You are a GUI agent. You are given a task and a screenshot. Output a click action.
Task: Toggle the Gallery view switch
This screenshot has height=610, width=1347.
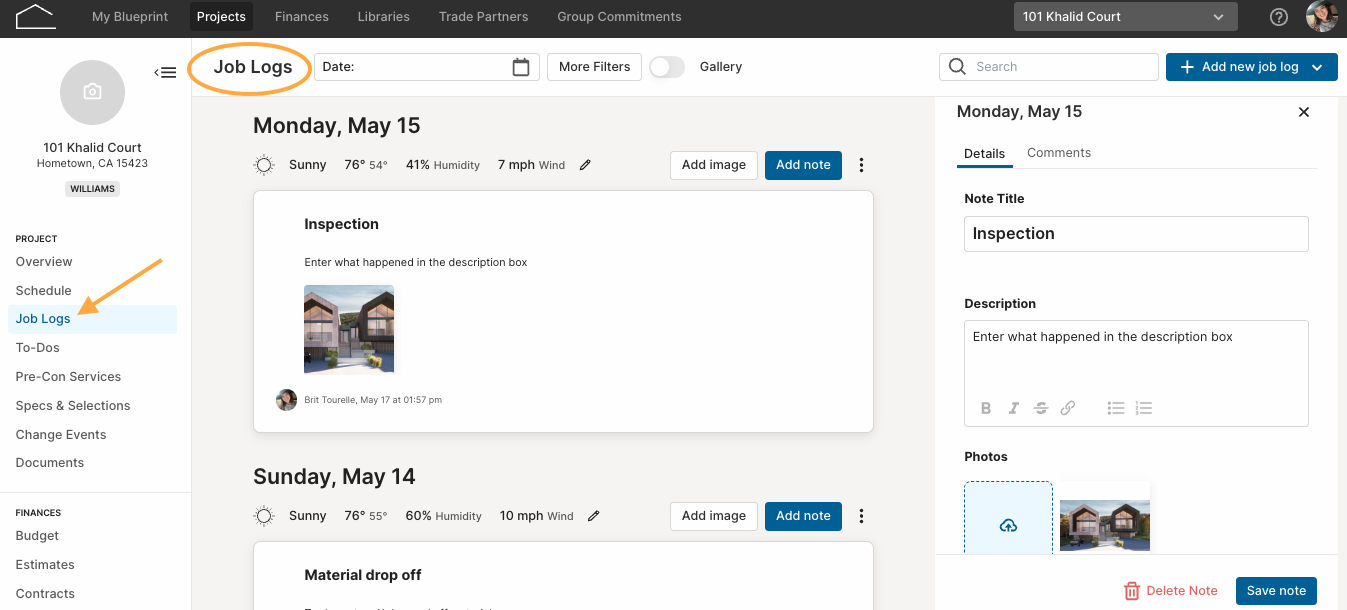667,67
